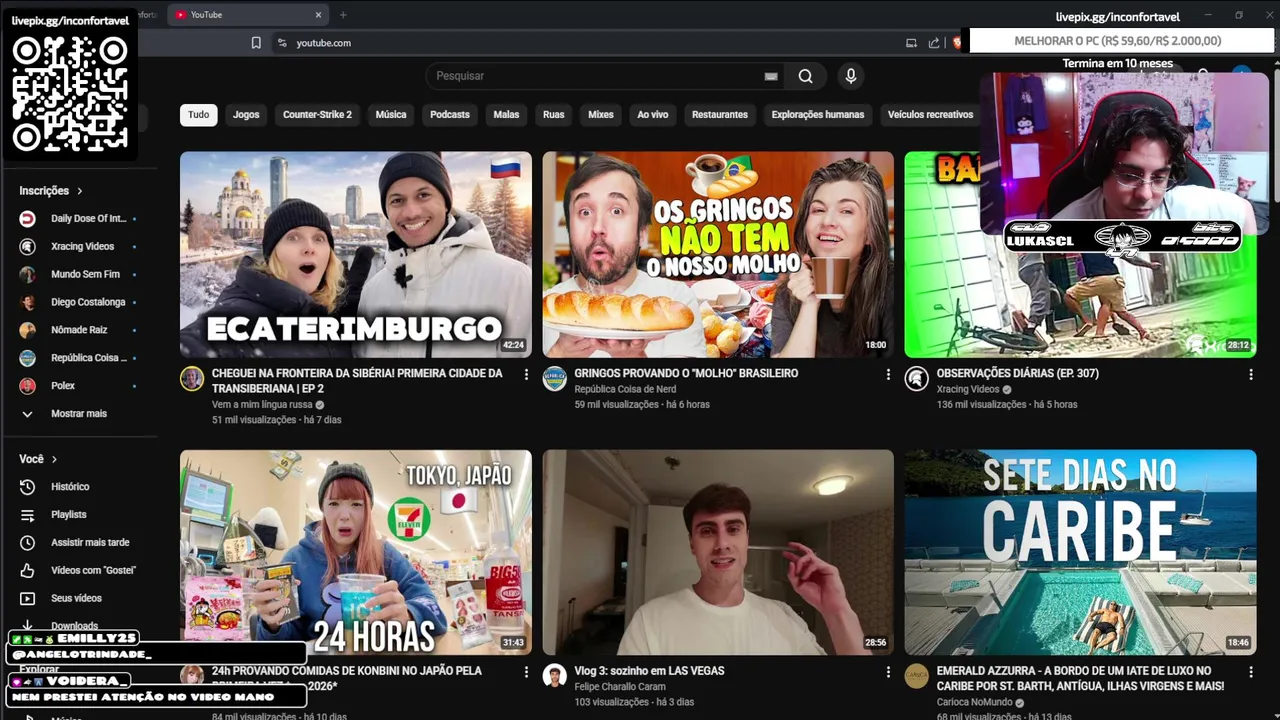Image resolution: width=1280 pixels, height=720 pixels.
Task: Select the Jogos filter chip
Action: (246, 115)
